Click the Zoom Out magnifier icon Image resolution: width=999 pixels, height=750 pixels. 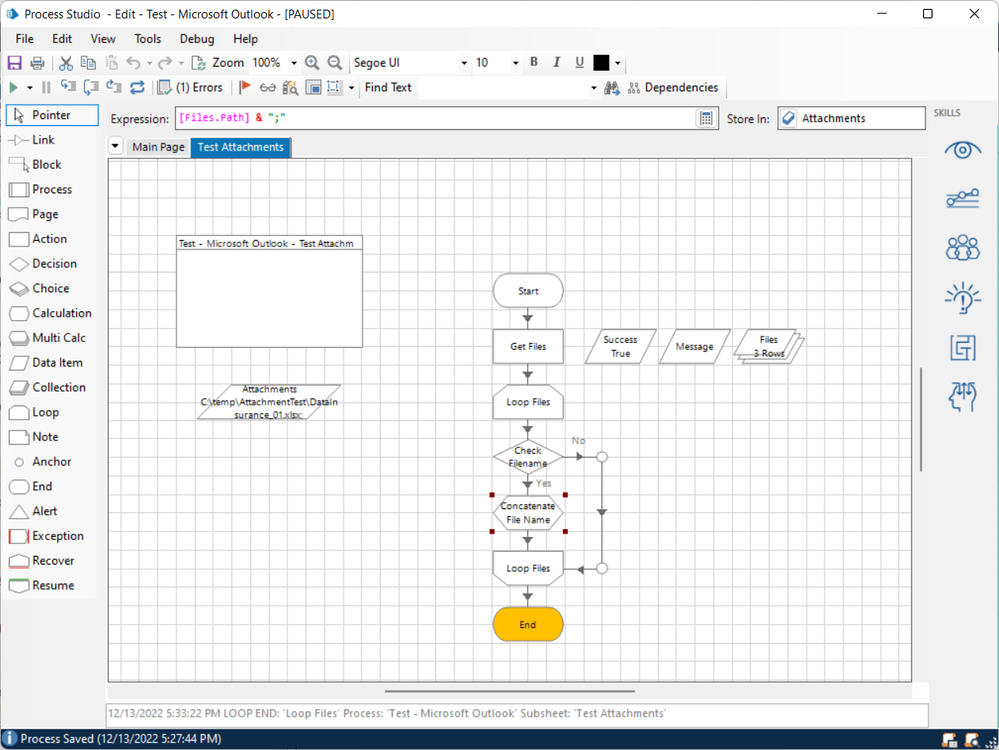click(x=335, y=63)
